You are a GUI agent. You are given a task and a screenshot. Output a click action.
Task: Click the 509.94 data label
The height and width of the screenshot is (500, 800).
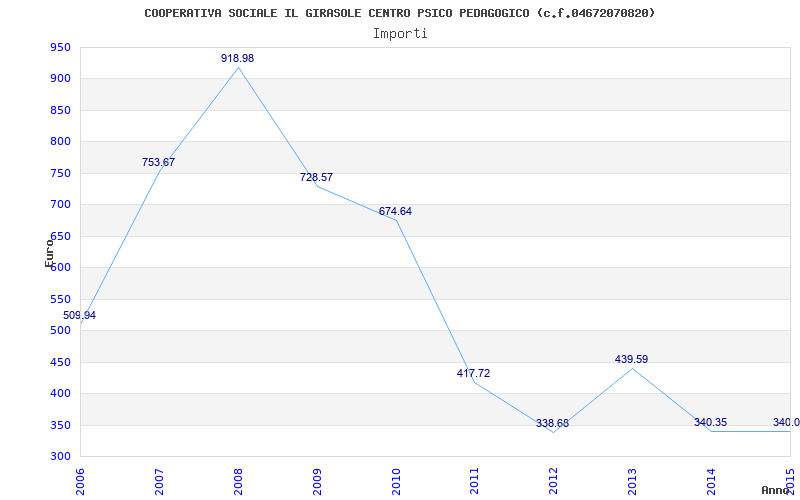pyautogui.click(x=79, y=316)
